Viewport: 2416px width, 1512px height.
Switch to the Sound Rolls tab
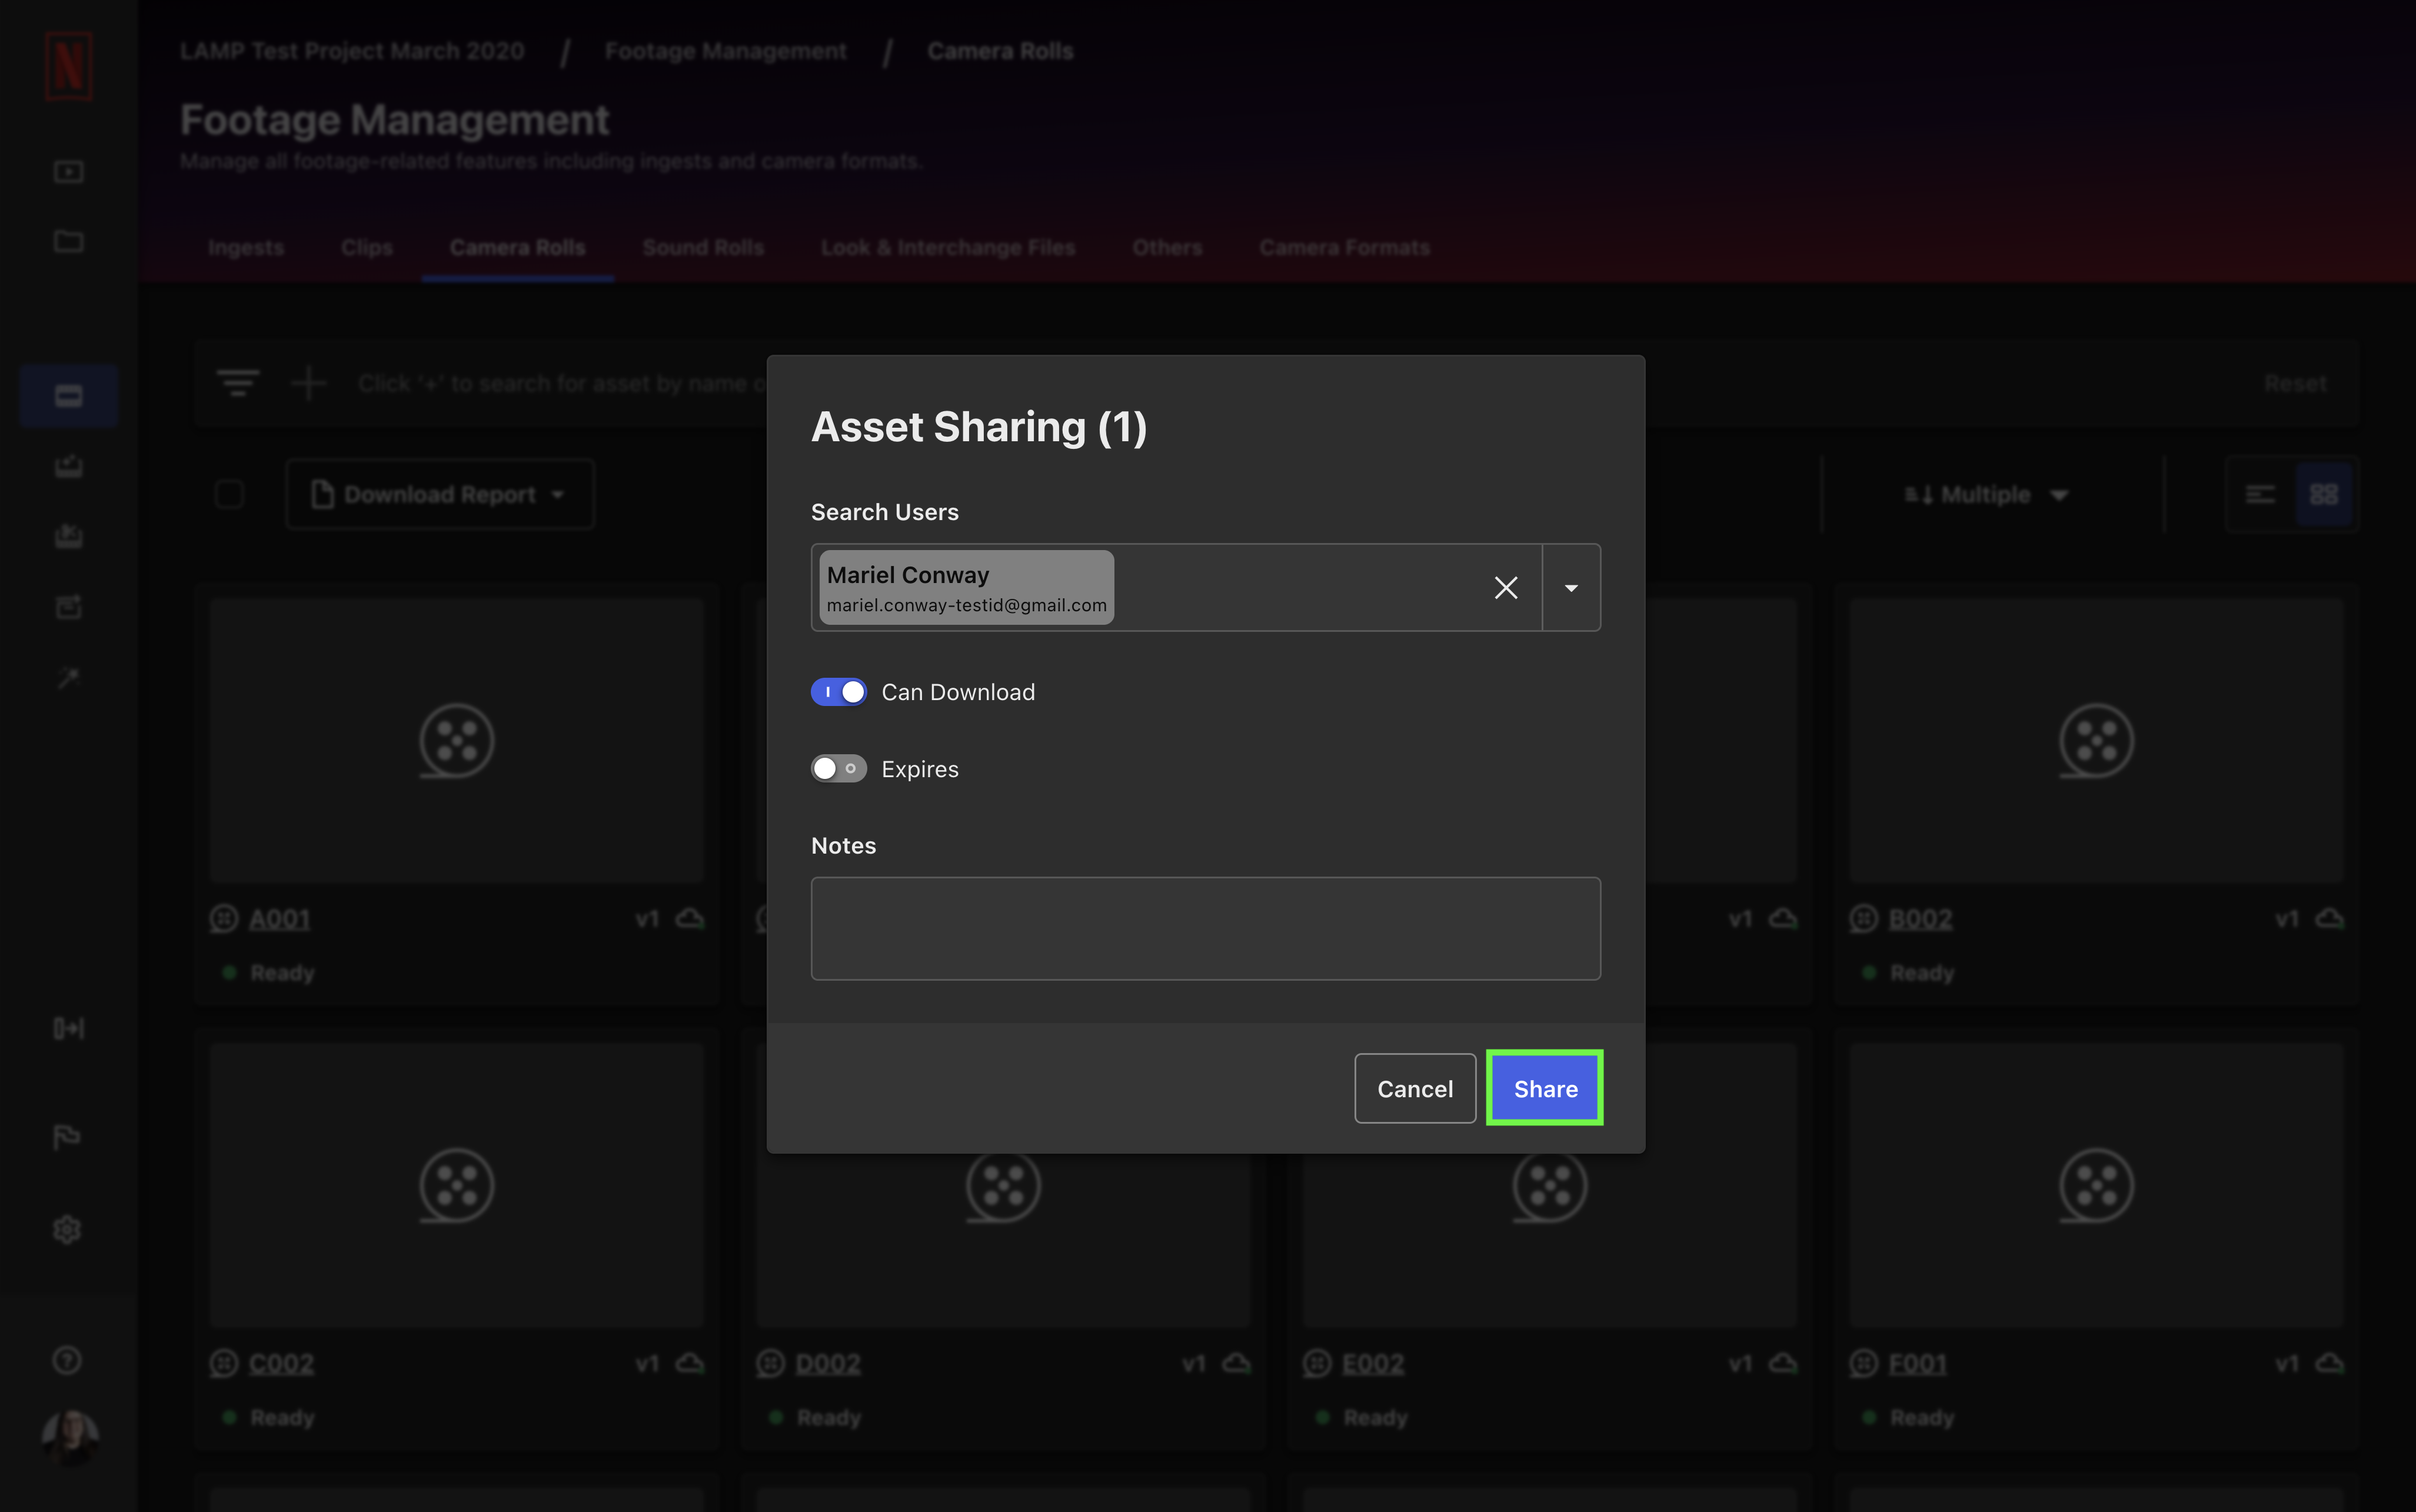703,247
